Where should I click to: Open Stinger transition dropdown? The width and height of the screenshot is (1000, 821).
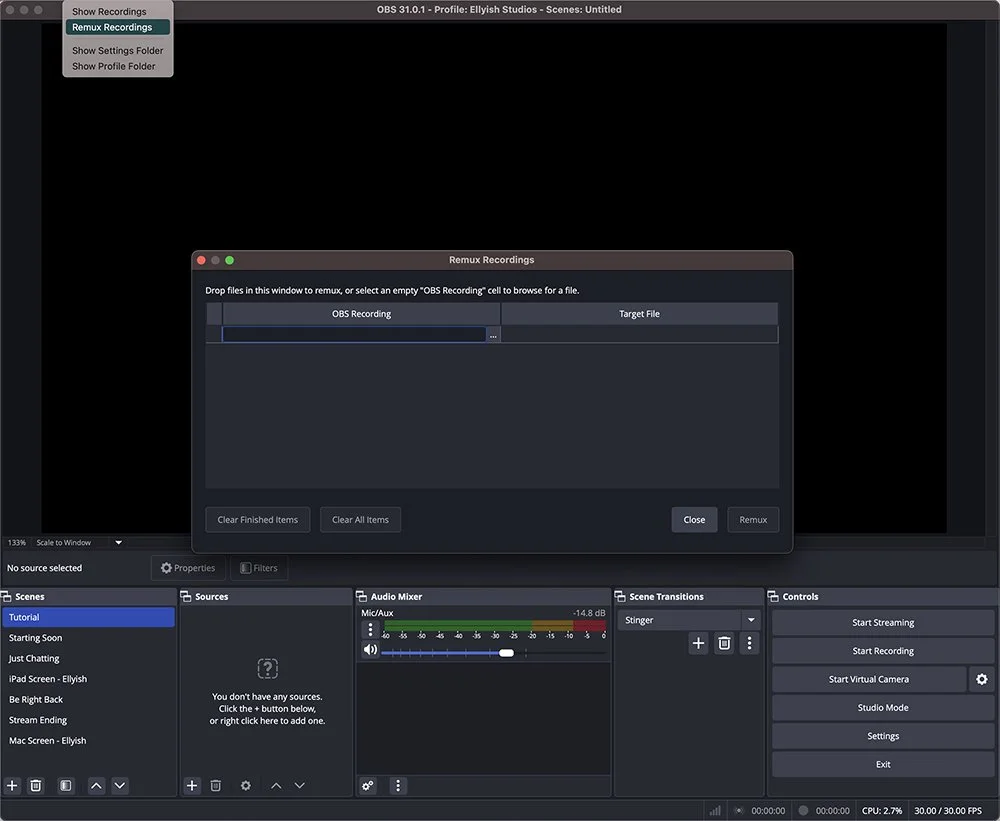[751, 620]
